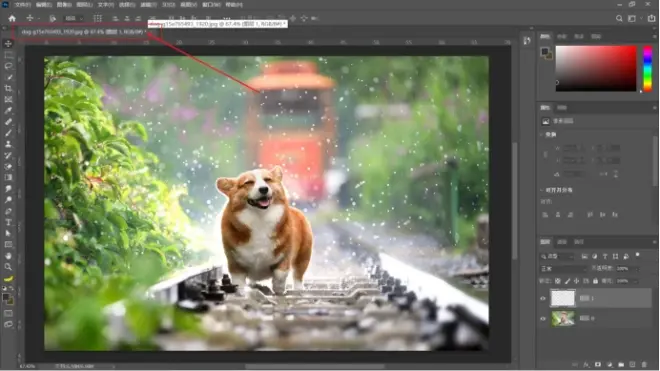Toggle lock transparent pixels
The width and height of the screenshot is (660, 371).
(558, 281)
